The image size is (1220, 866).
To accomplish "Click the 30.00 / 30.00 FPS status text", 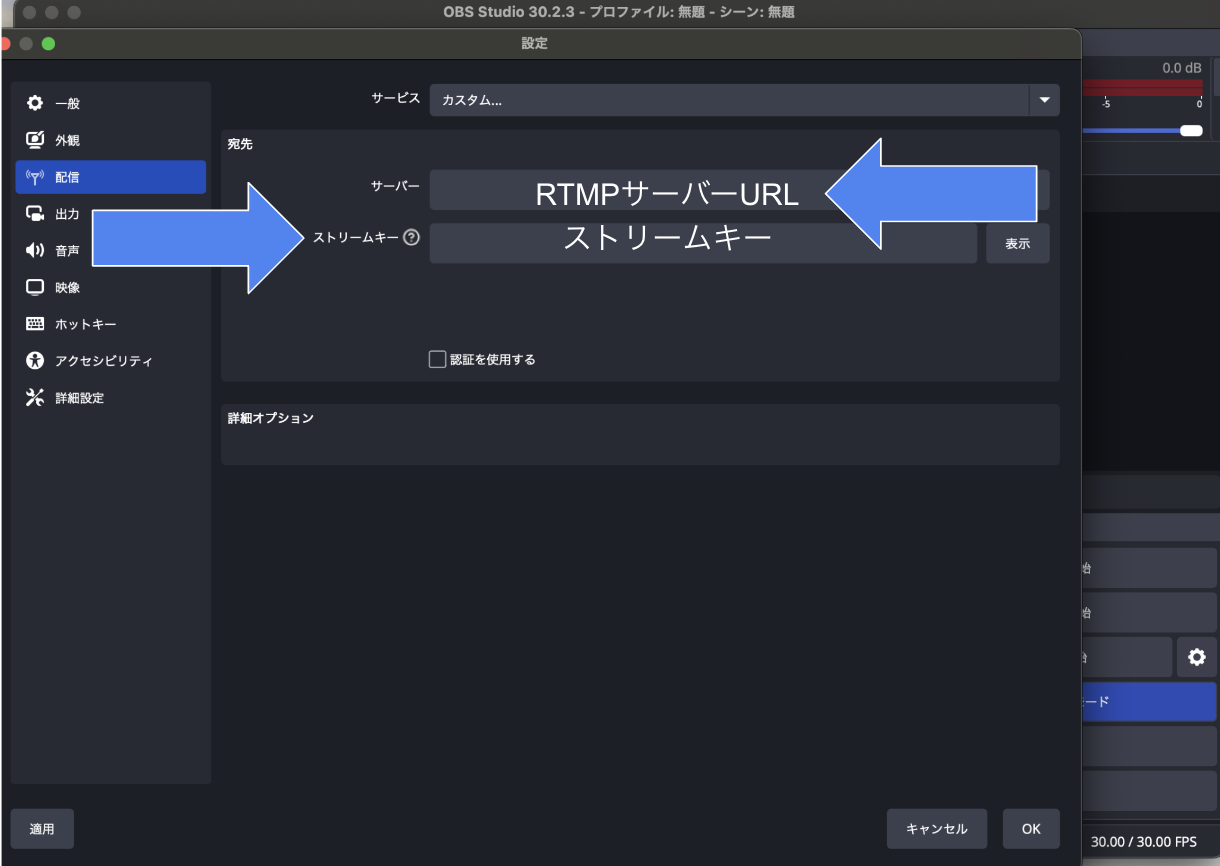I will tap(1144, 842).
